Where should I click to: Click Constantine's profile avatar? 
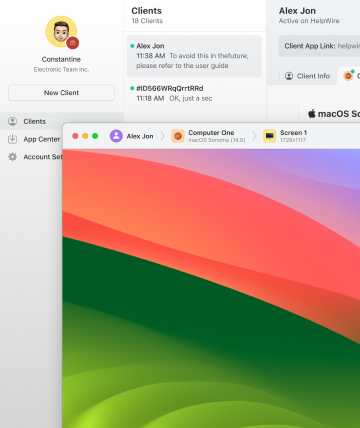tap(61, 32)
